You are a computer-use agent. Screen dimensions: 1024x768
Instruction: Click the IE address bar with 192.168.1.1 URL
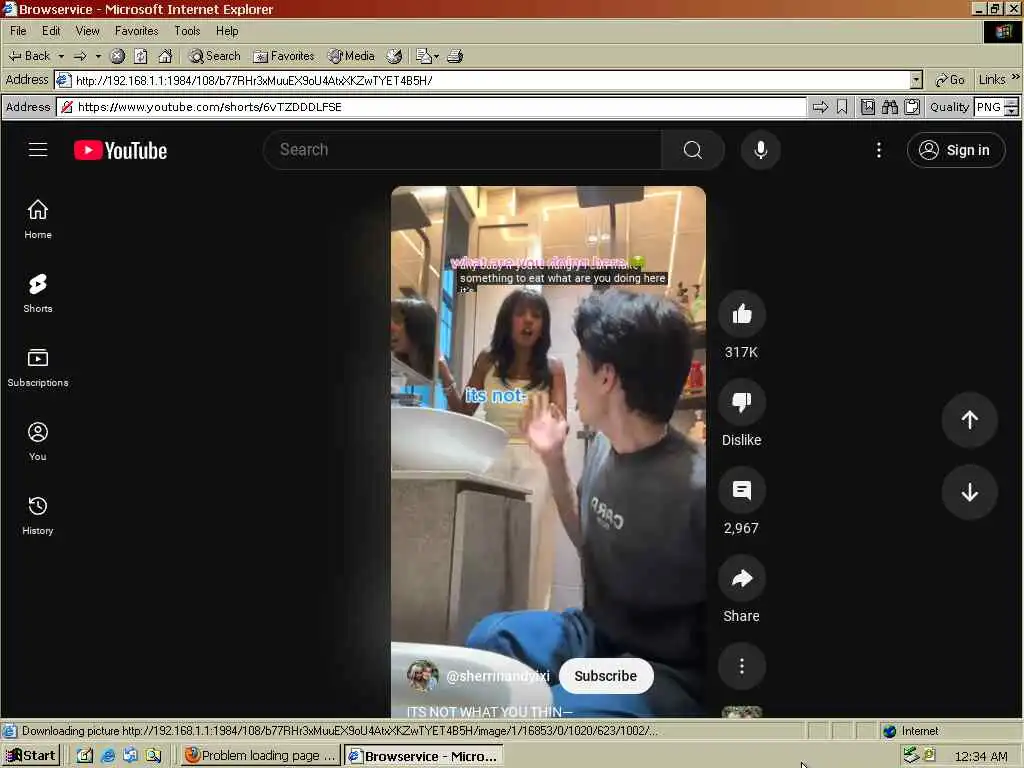pyautogui.click(x=483, y=80)
